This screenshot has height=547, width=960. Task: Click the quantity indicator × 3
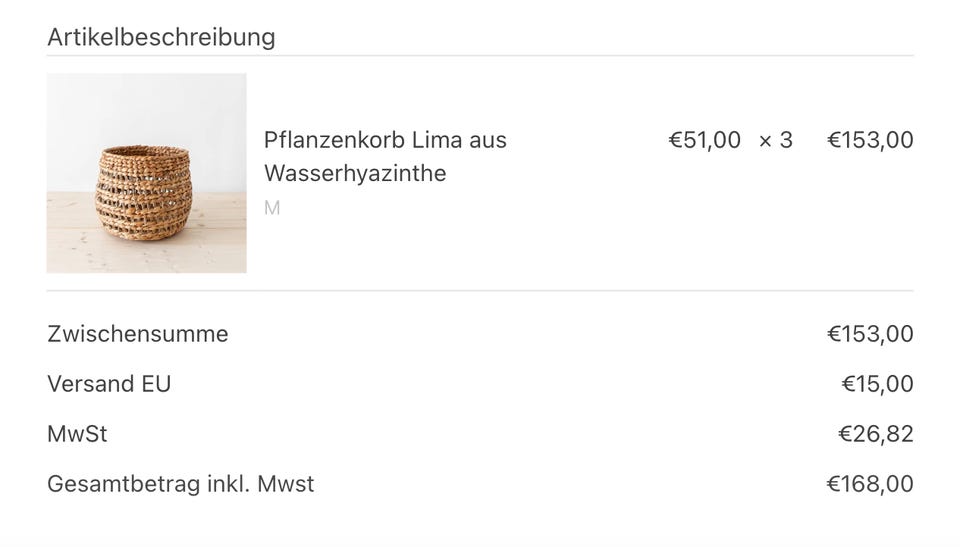click(x=776, y=140)
